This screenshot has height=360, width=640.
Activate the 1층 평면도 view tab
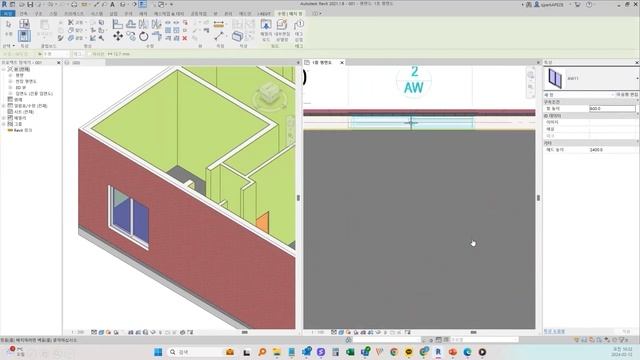pyautogui.click(x=322, y=62)
